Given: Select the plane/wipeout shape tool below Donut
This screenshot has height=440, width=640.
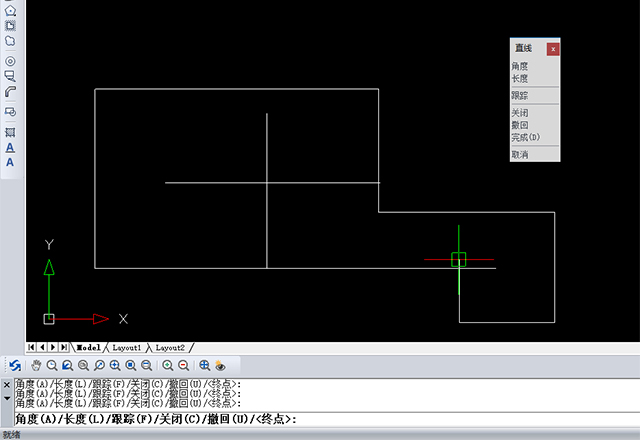Looking at the screenshot, I should 10,76.
